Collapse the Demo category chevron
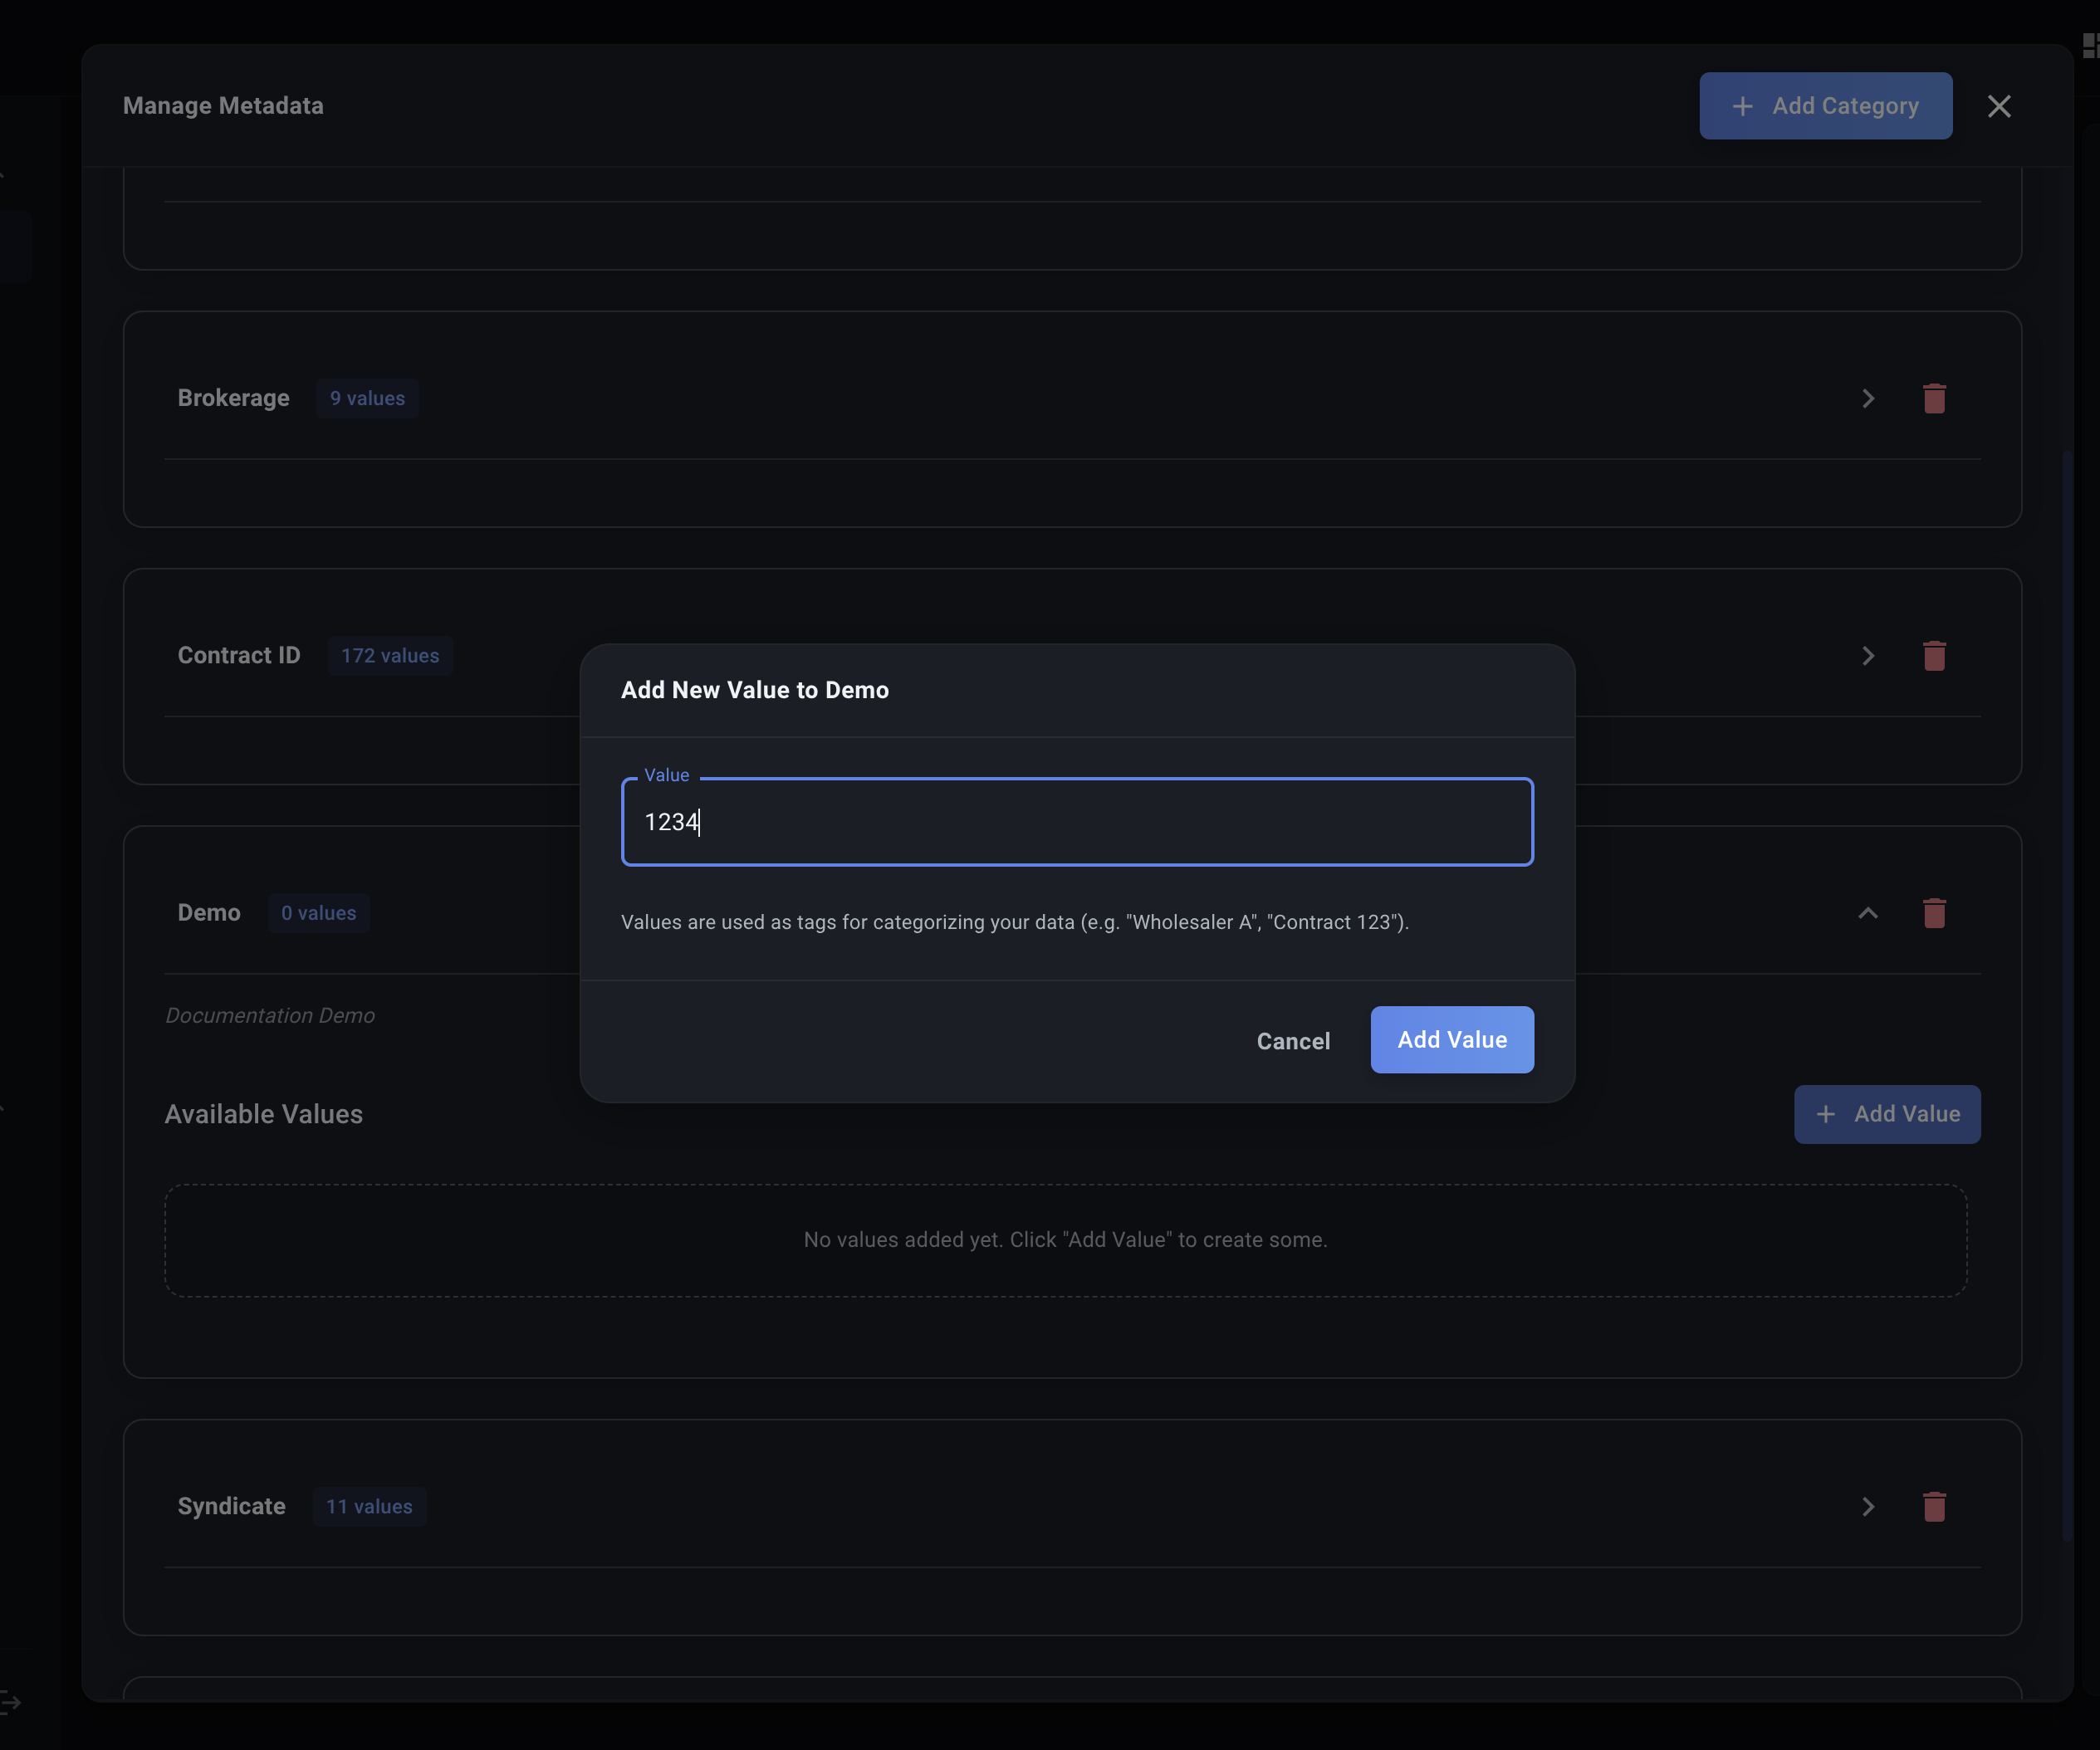The image size is (2100, 1750). (1867, 913)
